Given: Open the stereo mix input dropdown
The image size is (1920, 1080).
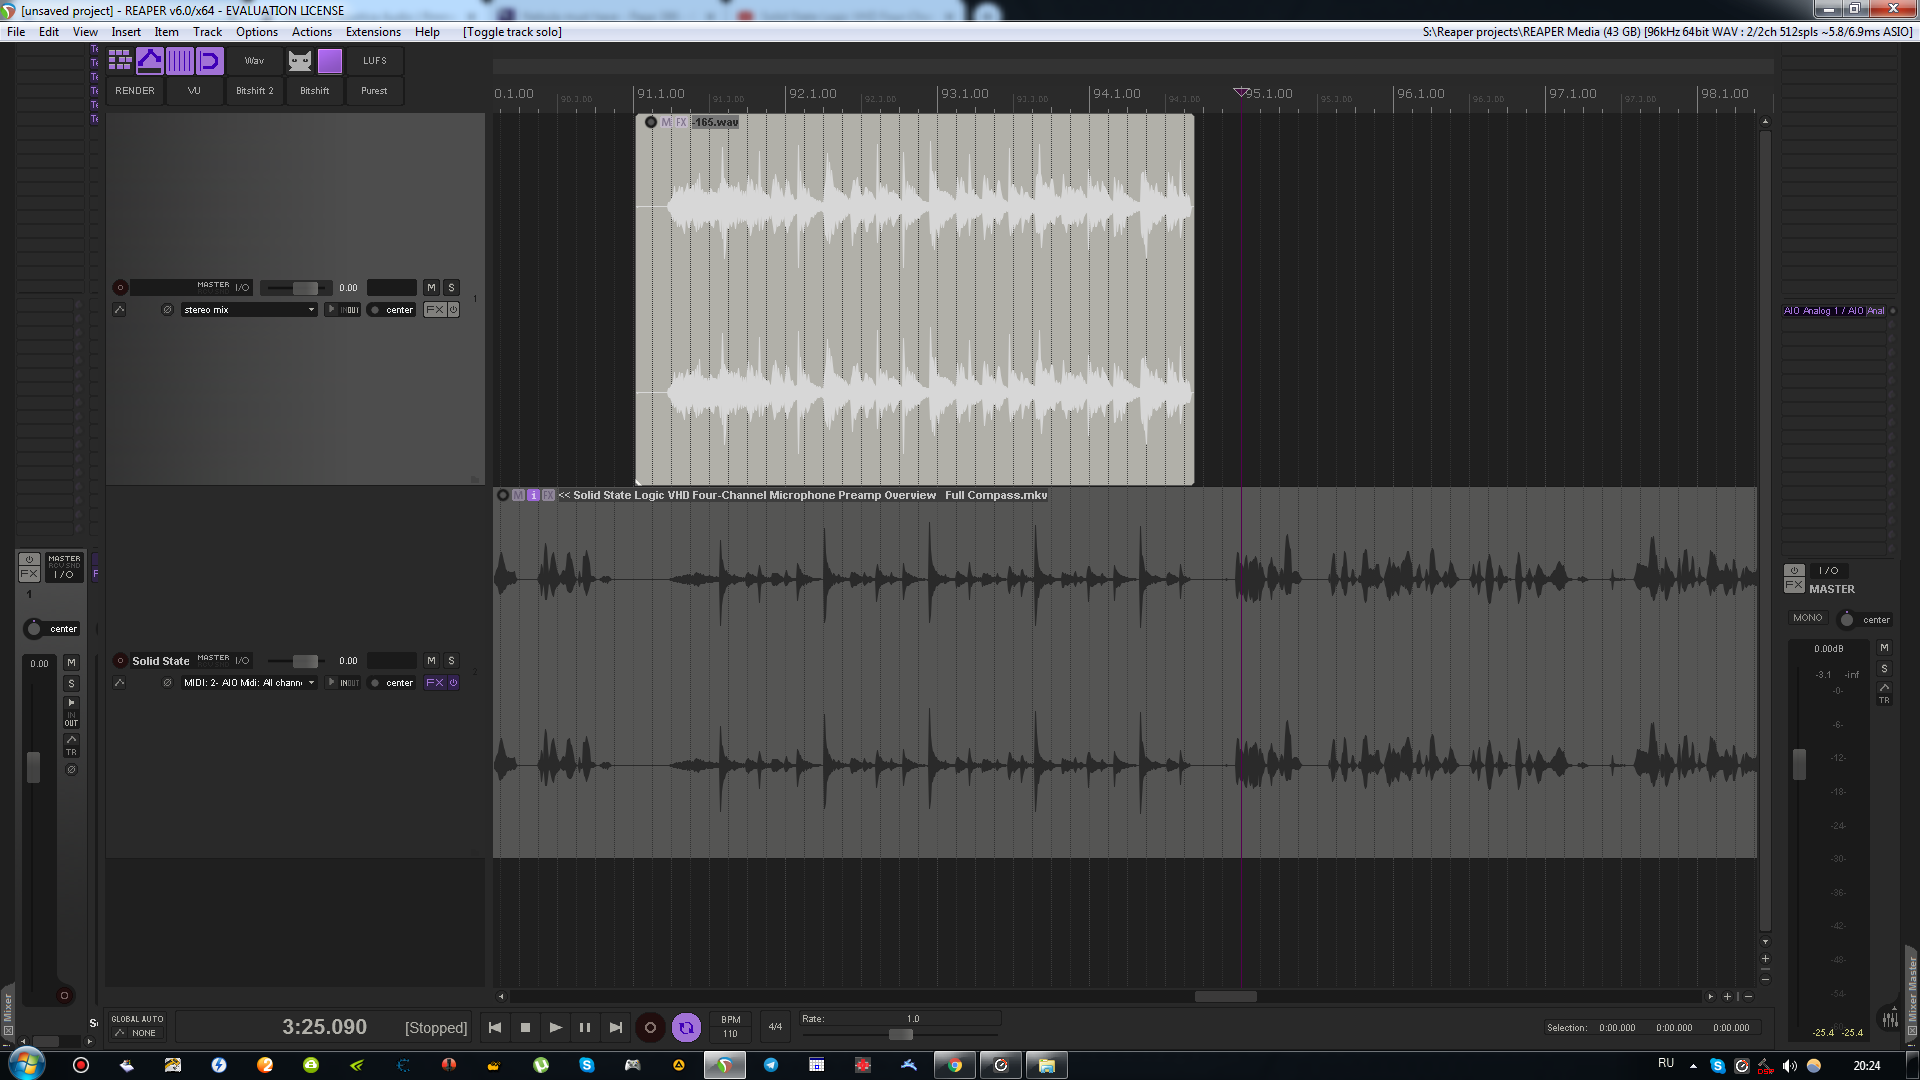Looking at the screenshot, I should point(249,310).
